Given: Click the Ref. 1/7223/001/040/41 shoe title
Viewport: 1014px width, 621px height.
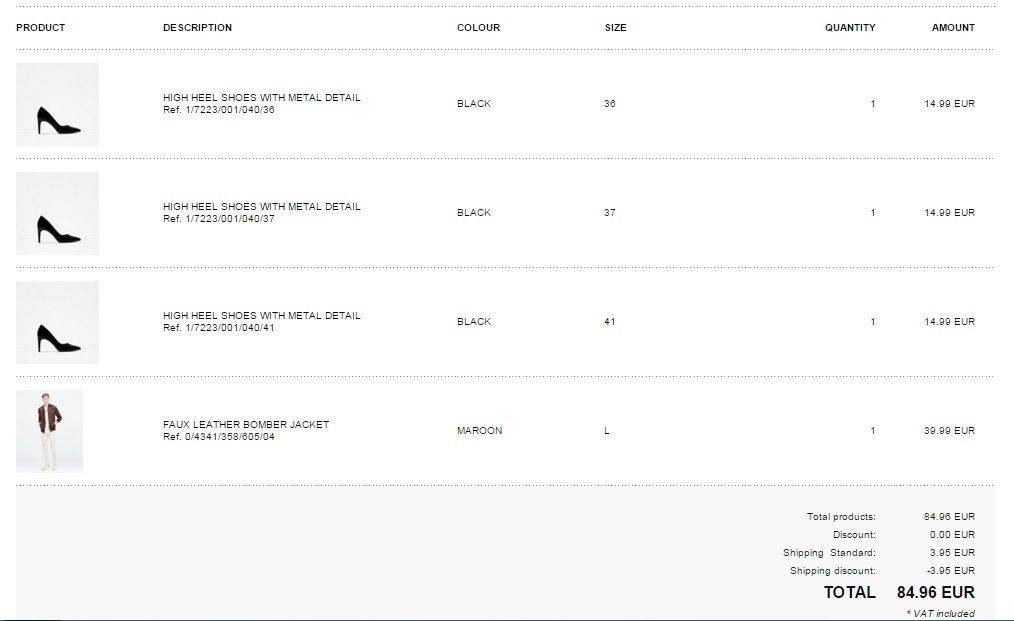Looking at the screenshot, I should click(262, 316).
